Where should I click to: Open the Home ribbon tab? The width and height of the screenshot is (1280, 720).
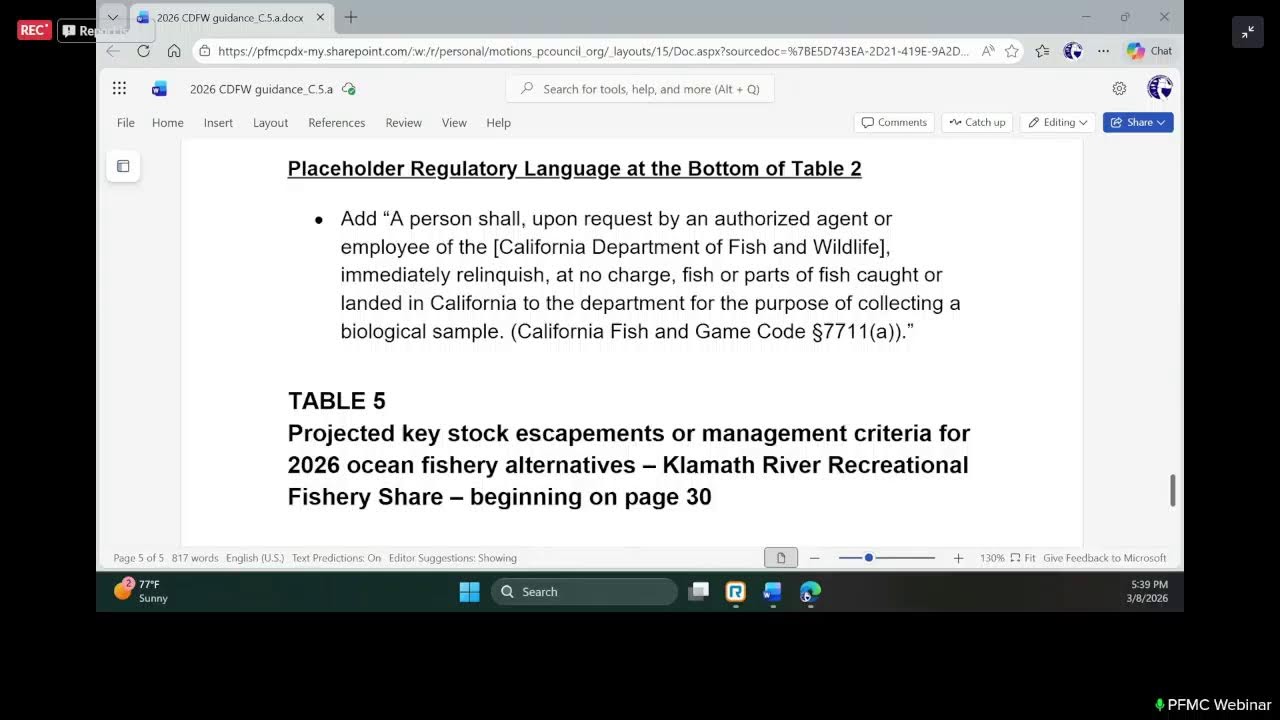tap(168, 122)
